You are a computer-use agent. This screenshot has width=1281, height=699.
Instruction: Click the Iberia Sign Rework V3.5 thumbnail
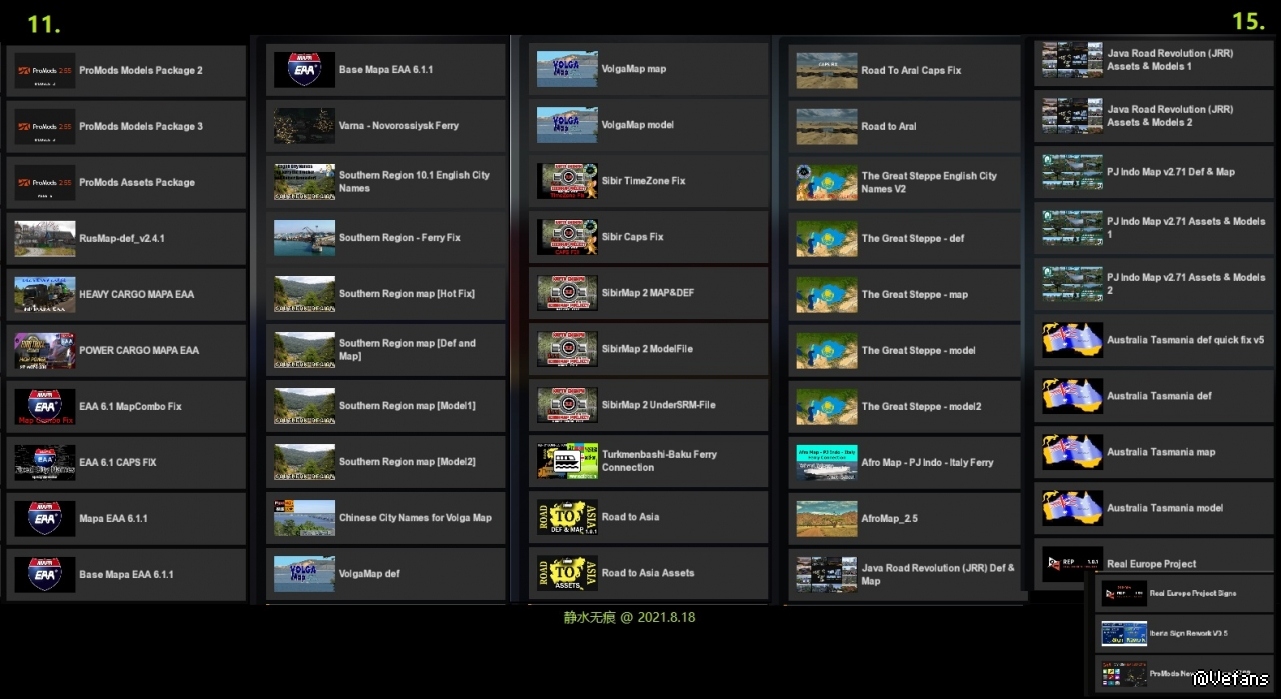click(1124, 634)
